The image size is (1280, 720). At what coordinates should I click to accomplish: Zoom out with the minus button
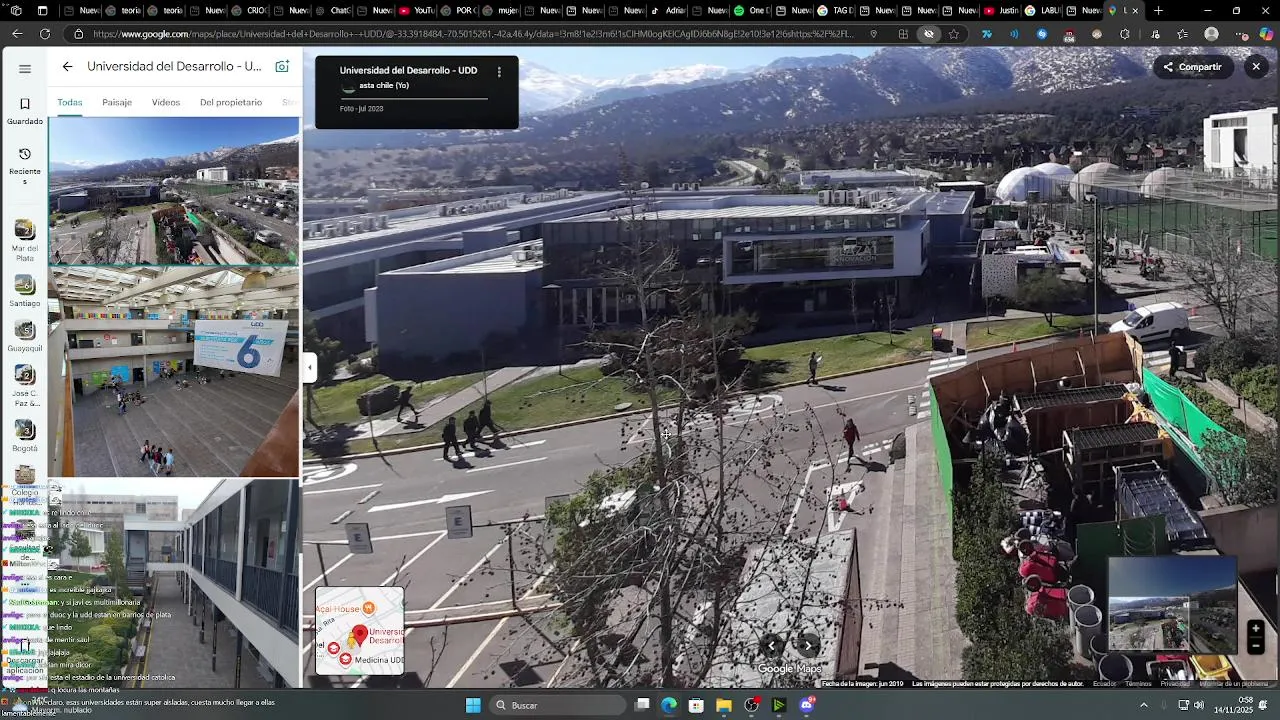1256,646
